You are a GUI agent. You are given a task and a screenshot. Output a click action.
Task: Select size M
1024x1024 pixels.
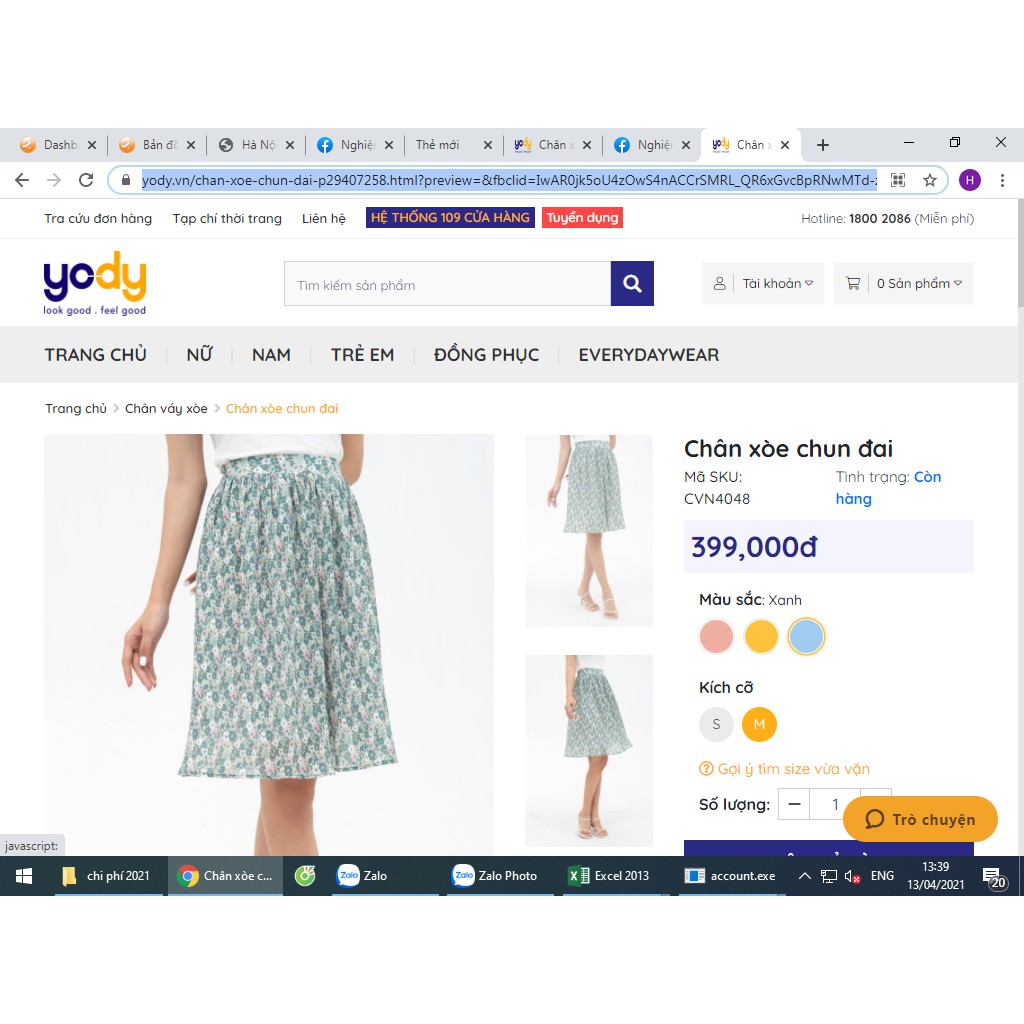(759, 724)
